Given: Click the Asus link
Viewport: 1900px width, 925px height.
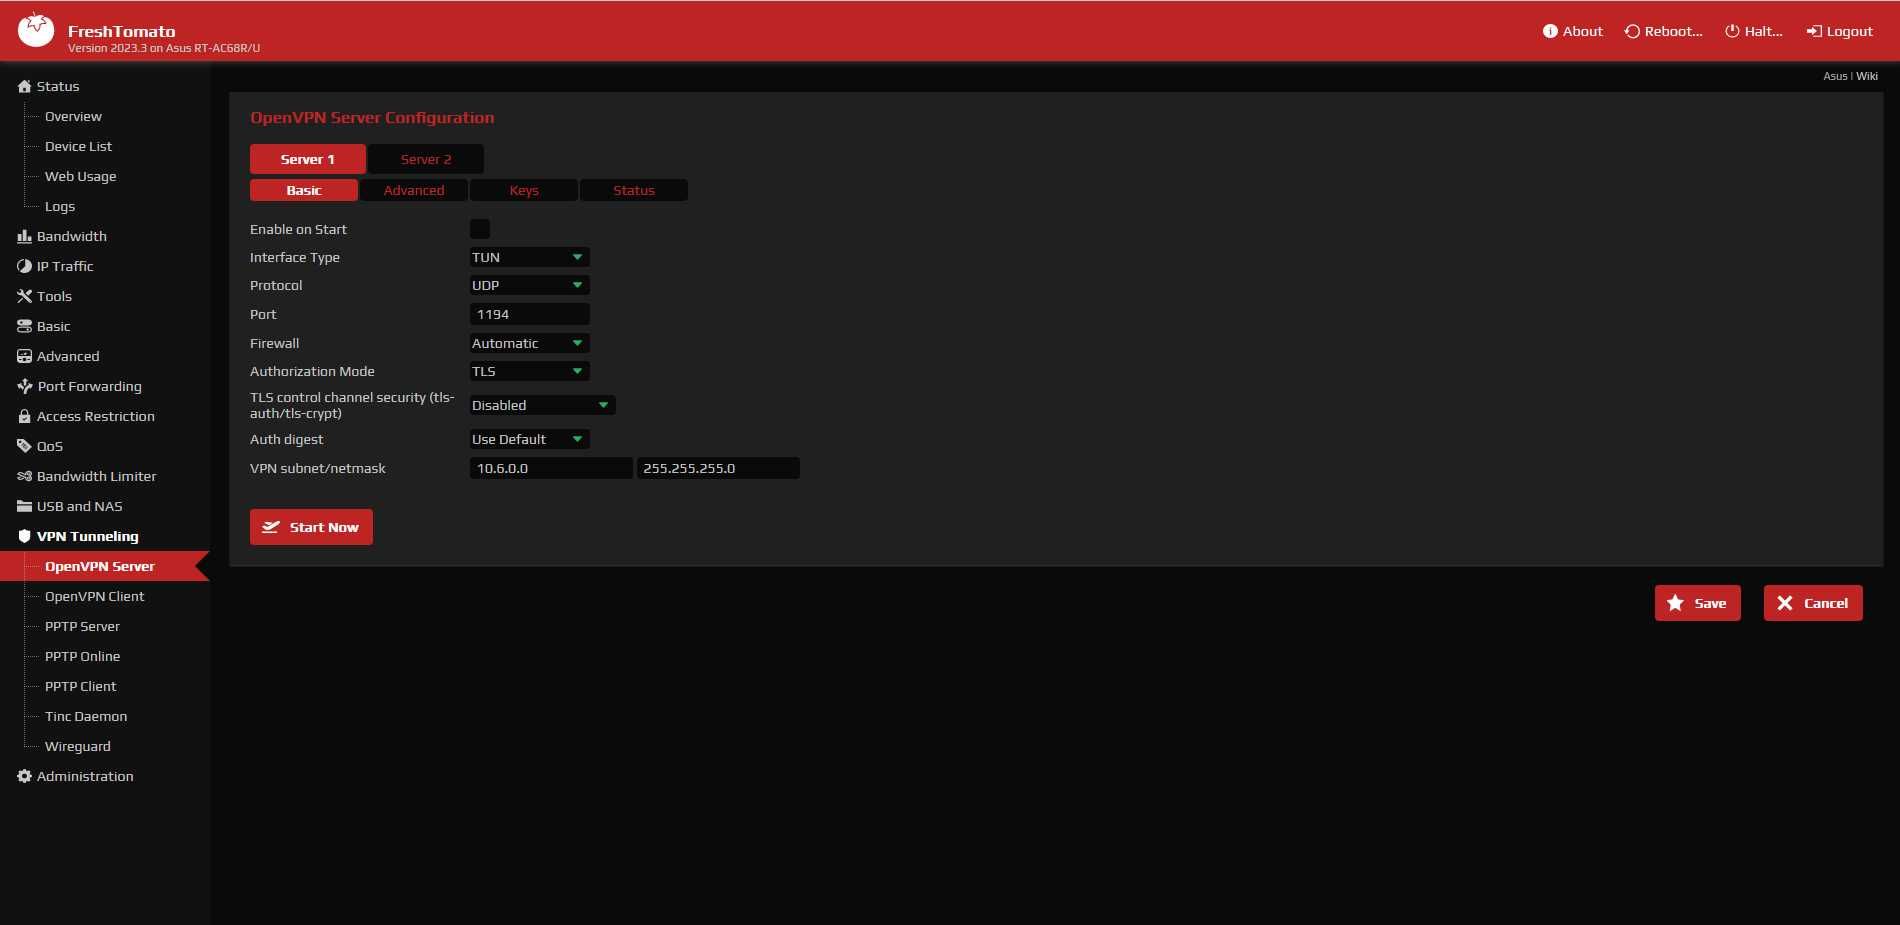Looking at the screenshot, I should [x=1835, y=76].
